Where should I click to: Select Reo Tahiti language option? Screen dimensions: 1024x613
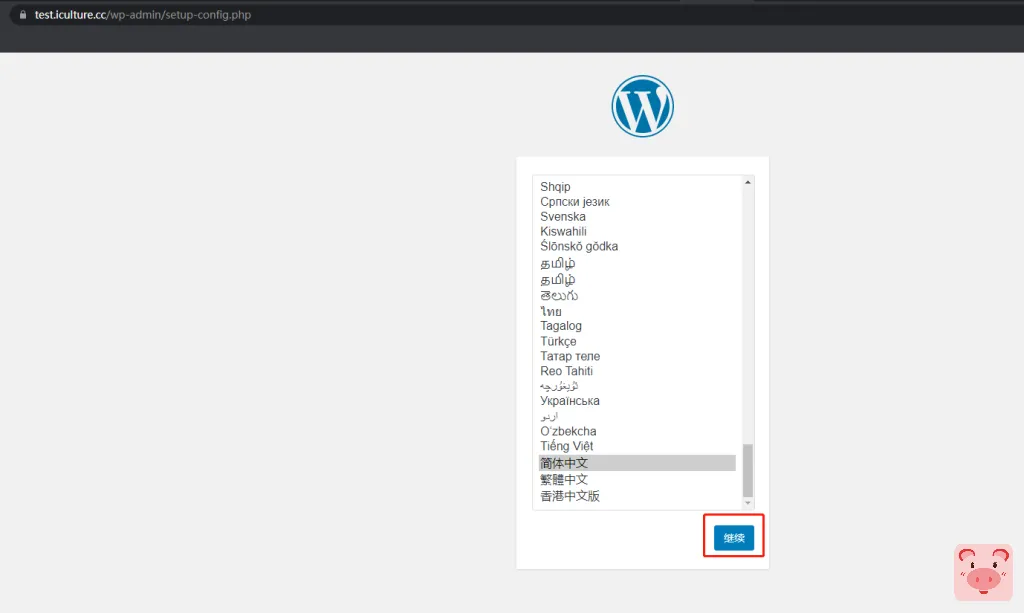637,371
